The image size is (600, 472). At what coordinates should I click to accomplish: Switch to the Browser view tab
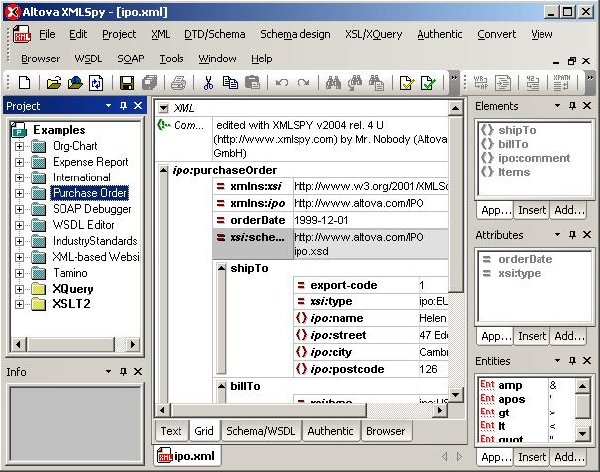pos(385,431)
